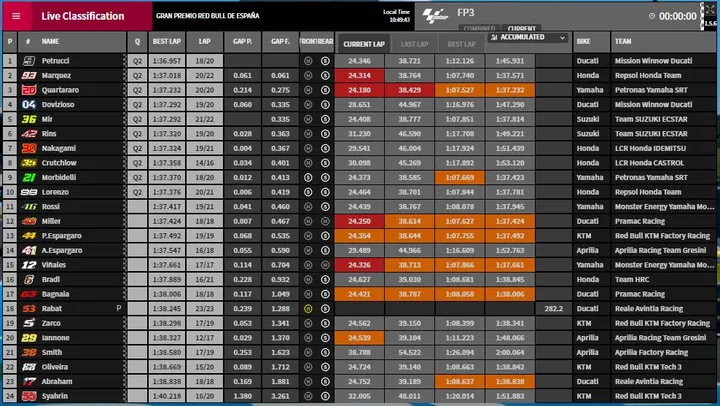The width and height of the screenshot is (720, 406).
Task: Select rider name Dovizioso
Action: pos(58,104)
